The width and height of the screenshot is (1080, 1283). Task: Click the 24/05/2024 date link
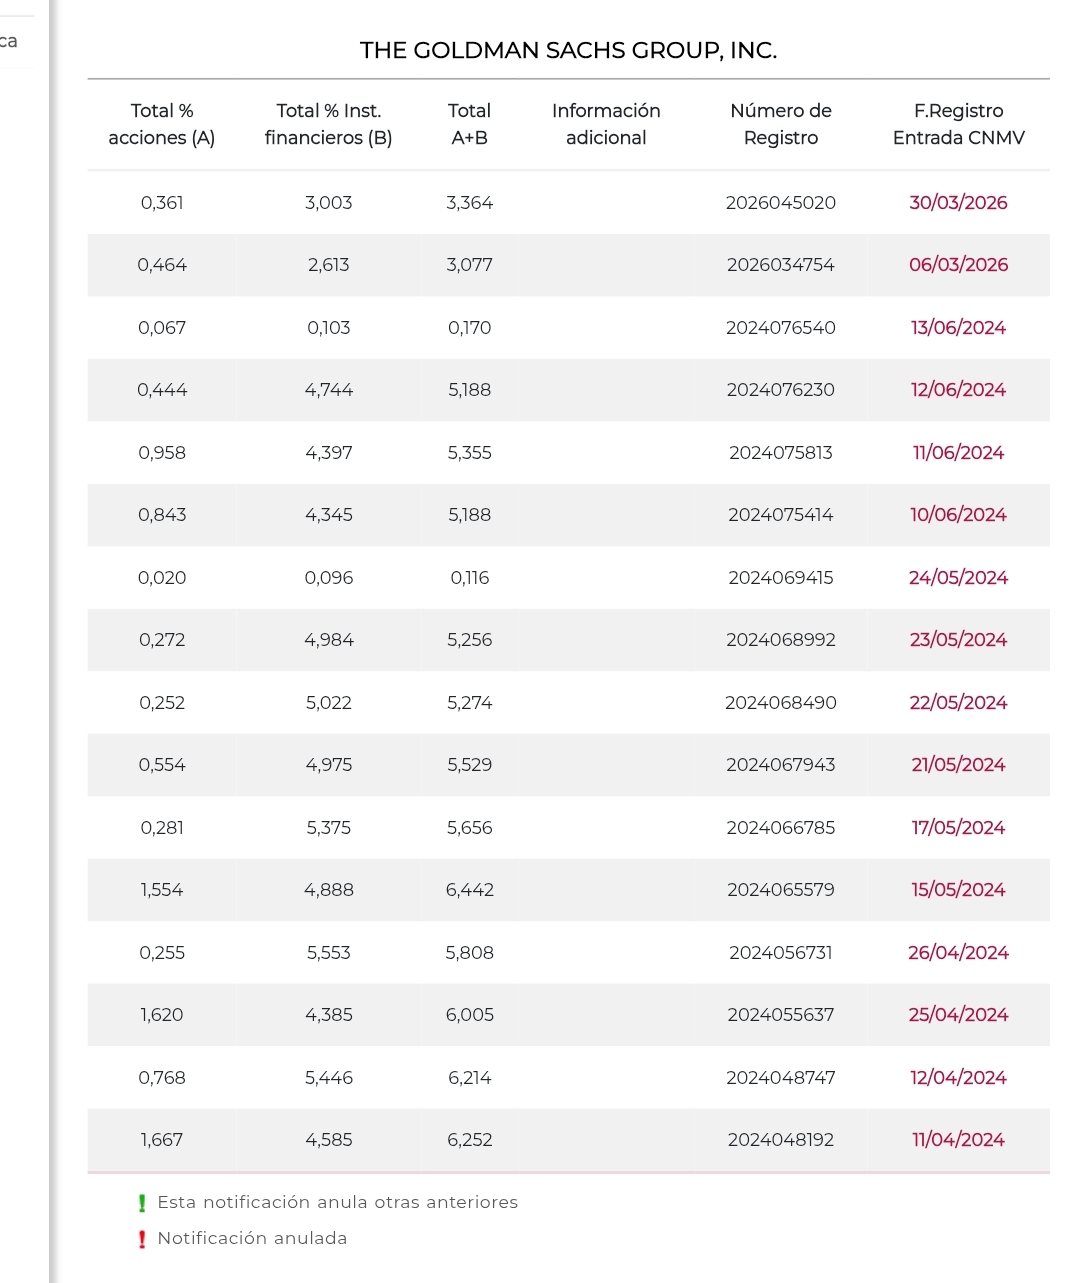pos(958,578)
